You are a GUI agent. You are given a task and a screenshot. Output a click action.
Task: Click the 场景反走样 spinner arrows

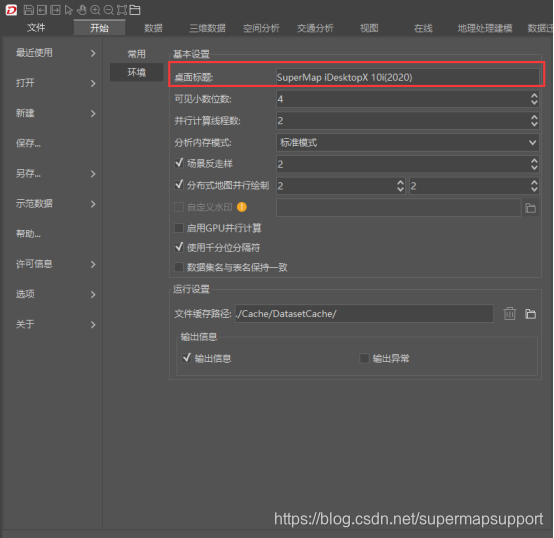click(x=534, y=164)
